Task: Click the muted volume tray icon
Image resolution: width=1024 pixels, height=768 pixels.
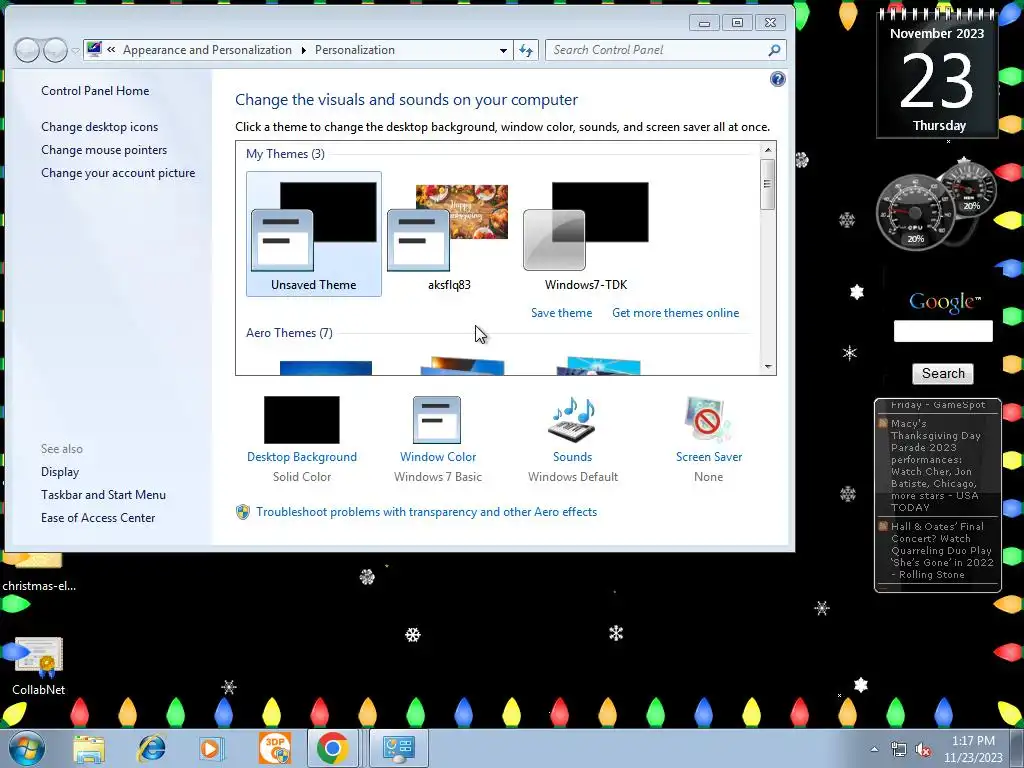Action: coord(923,750)
